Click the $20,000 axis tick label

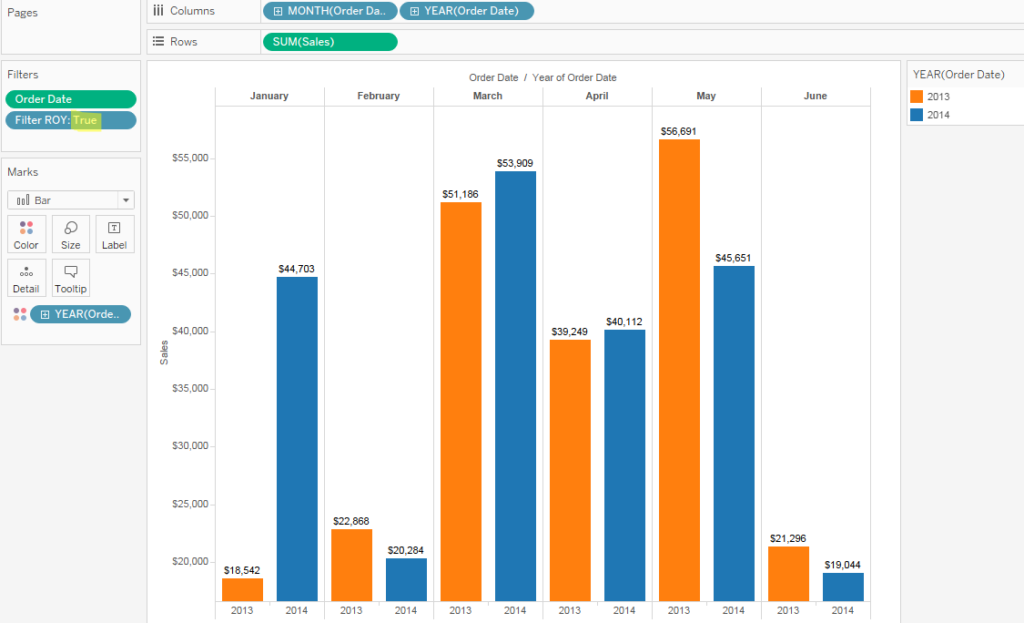[190, 562]
